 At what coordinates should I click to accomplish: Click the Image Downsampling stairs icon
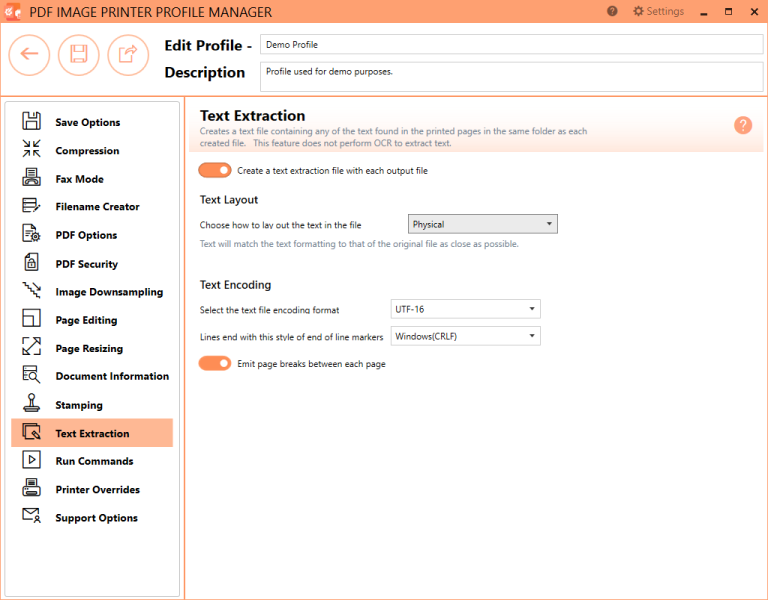[x=31, y=290]
